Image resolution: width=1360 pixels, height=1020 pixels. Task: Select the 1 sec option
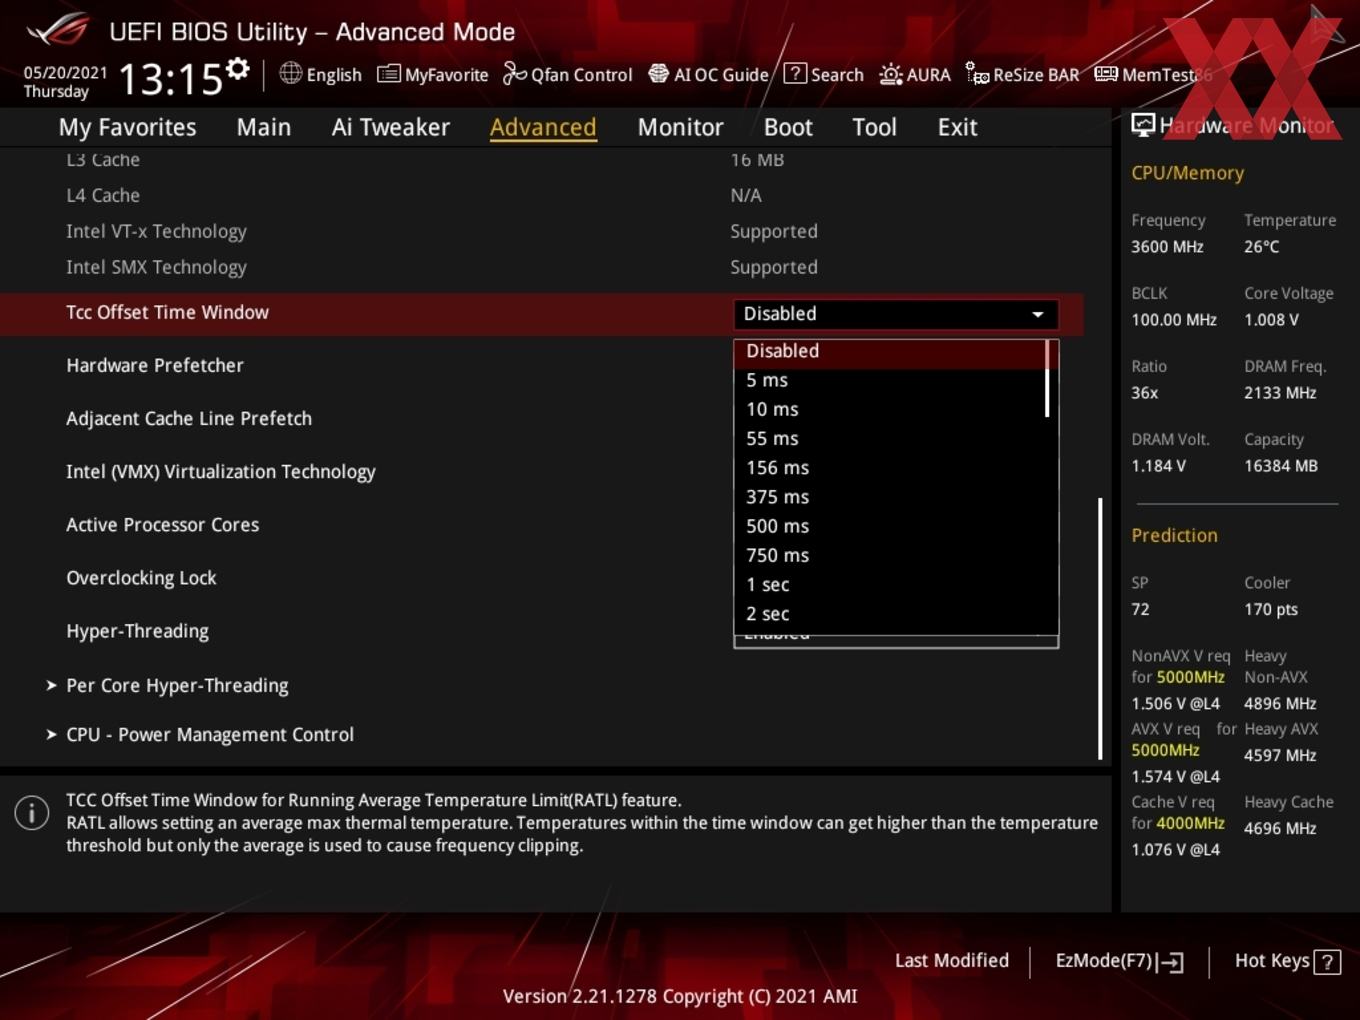tap(890, 584)
